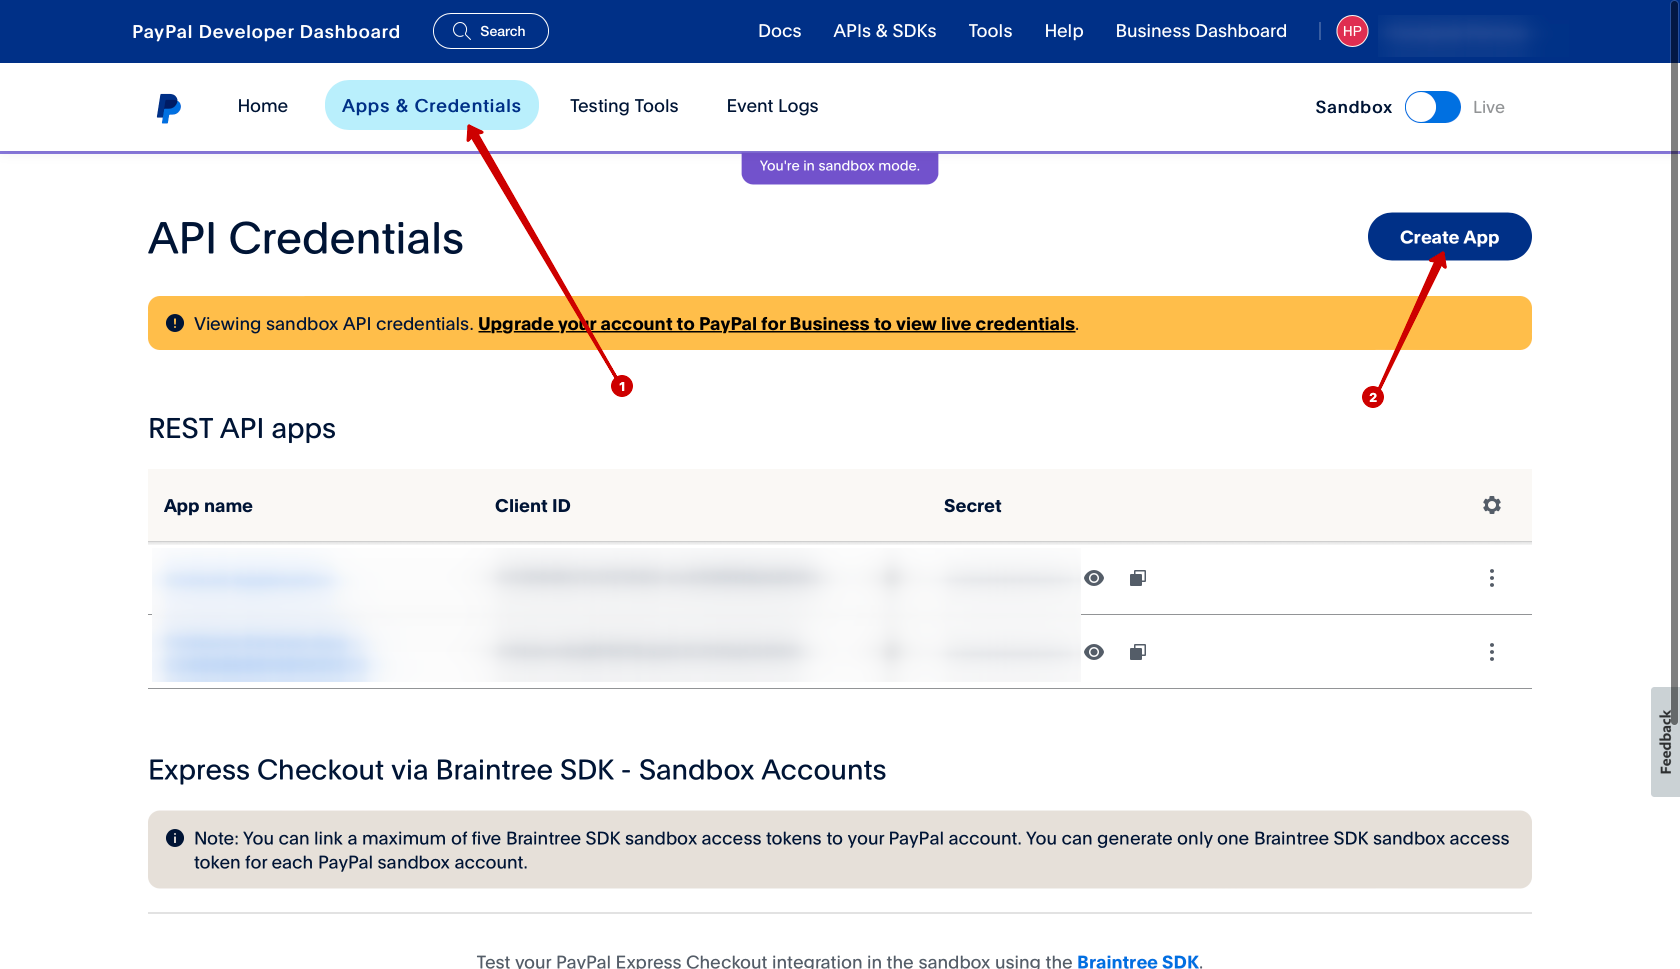Click the Create App button
1680x969 pixels.
tap(1450, 237)
